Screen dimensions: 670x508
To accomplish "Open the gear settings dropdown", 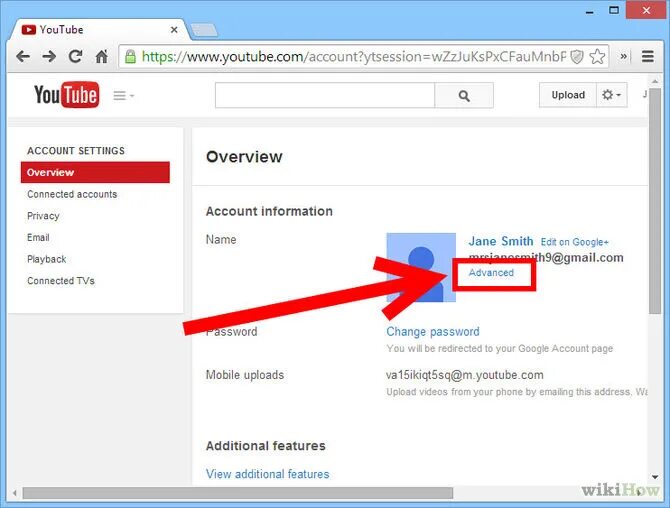I will coord(612,95).
